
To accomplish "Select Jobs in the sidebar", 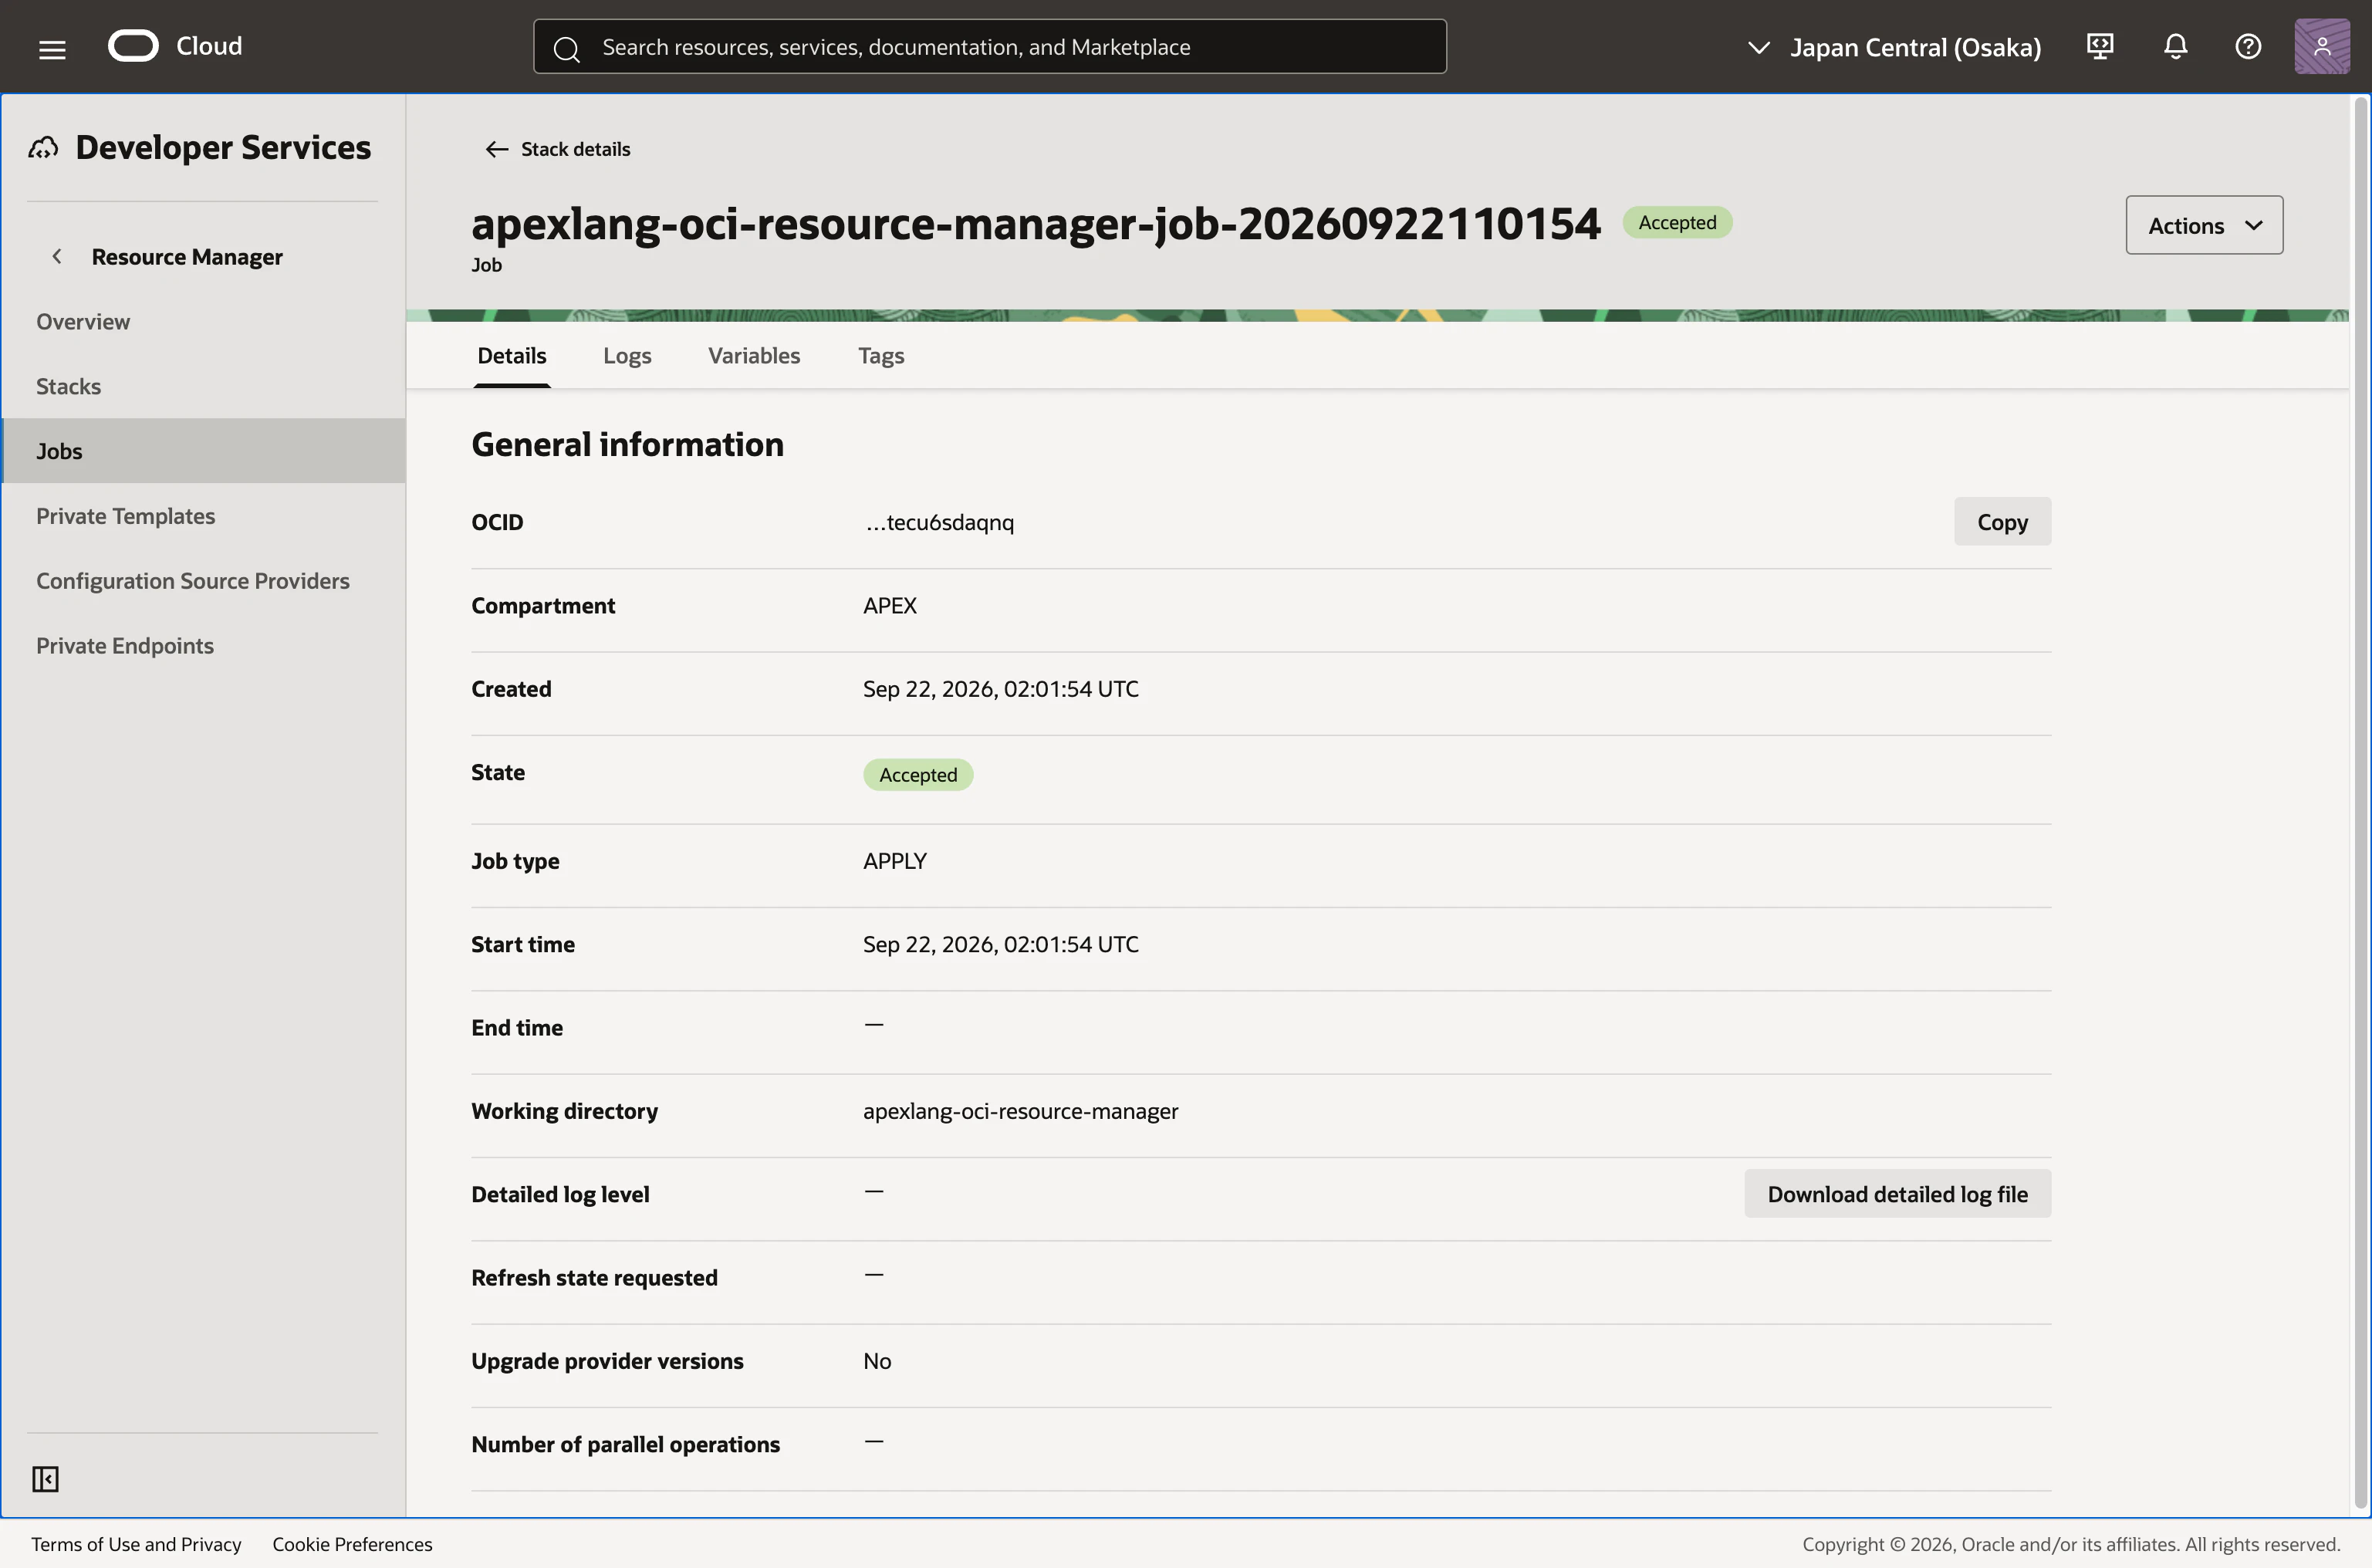I will 204,451.
